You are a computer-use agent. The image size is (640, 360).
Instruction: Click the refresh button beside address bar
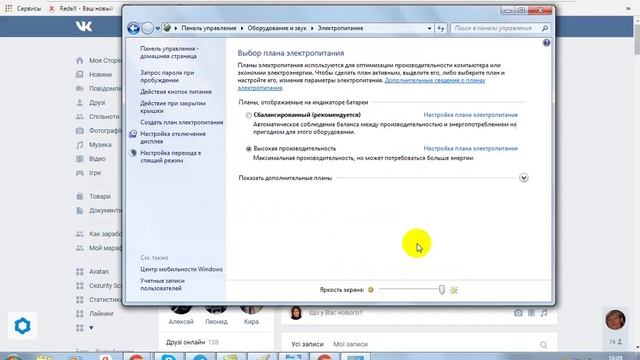441,28
